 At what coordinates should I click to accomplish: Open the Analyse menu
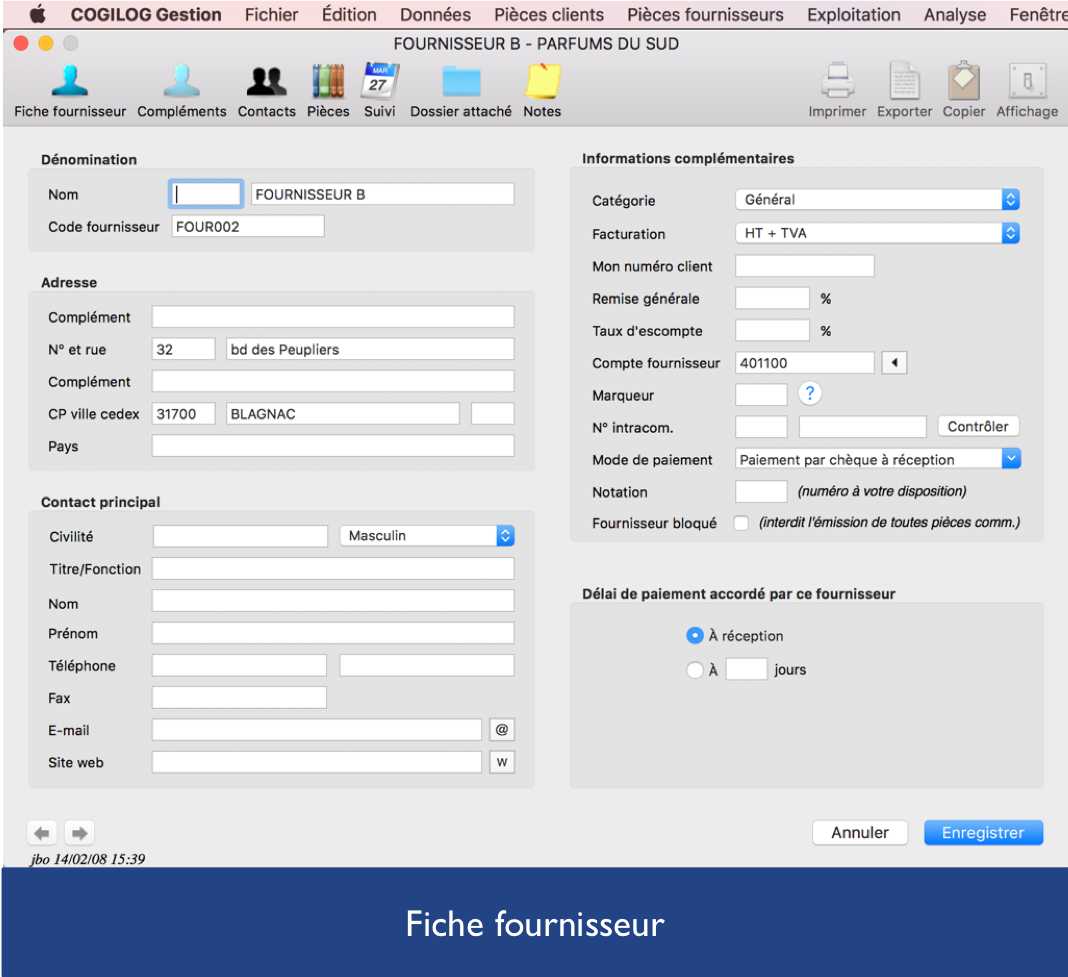tap(955, 14)
